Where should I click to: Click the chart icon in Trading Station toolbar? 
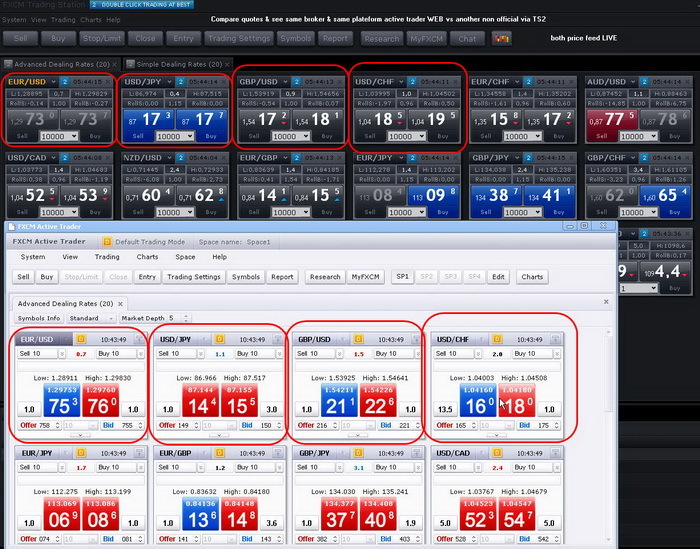pos(501,38)
